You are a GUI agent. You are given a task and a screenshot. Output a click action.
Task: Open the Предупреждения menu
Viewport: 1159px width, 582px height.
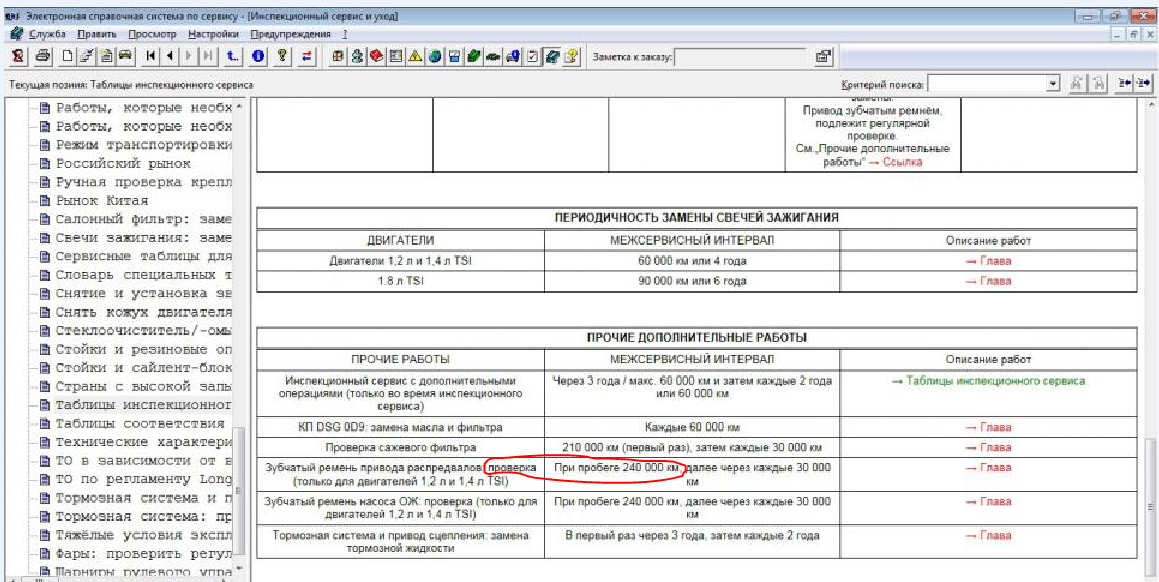[x=290, y=34]
